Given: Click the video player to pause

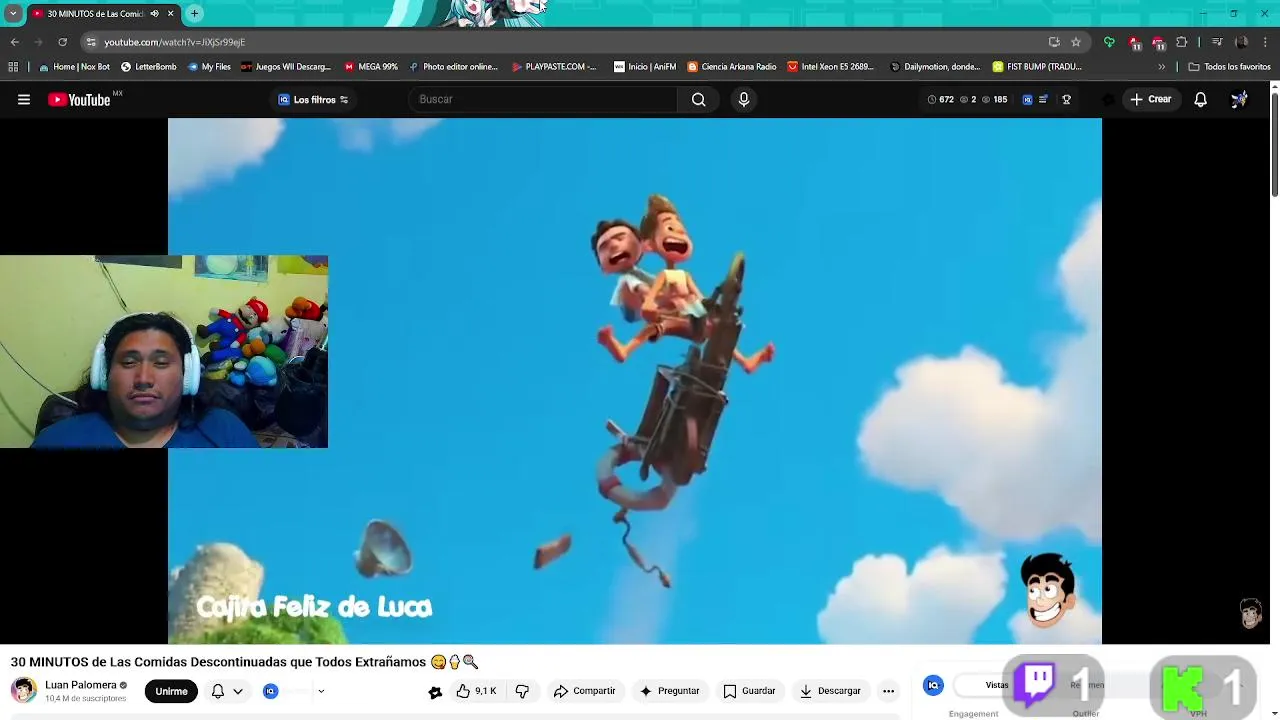Looking at the screenshot, I should pos(635,381).
